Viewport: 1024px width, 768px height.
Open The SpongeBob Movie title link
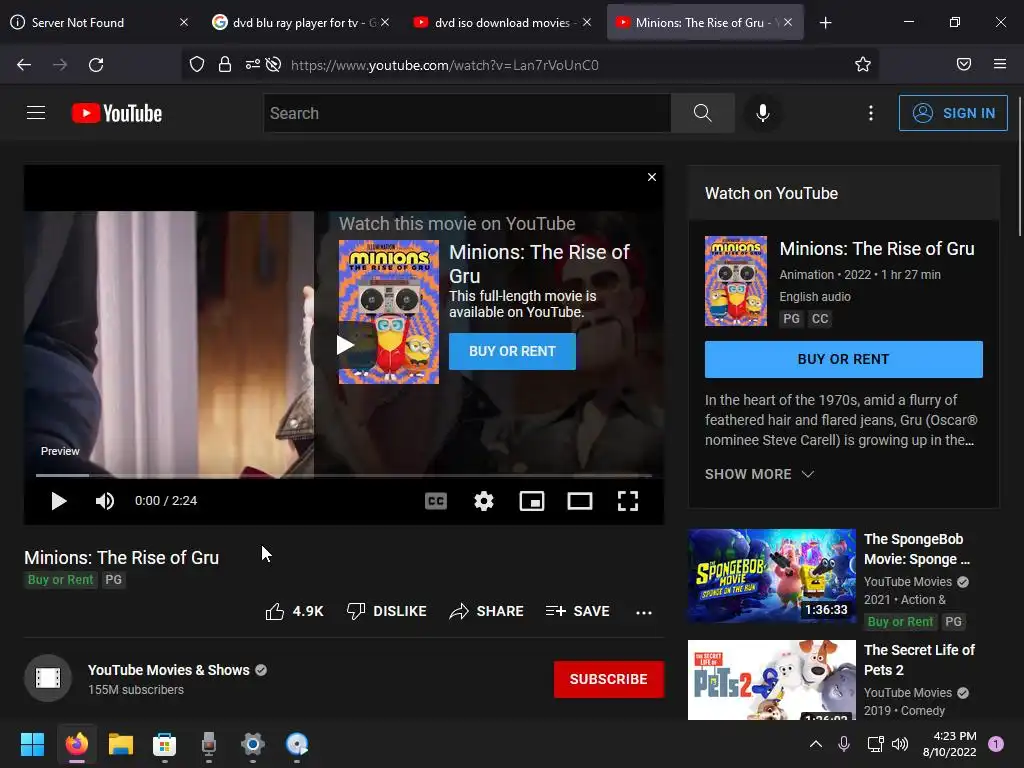coord(917,549)
